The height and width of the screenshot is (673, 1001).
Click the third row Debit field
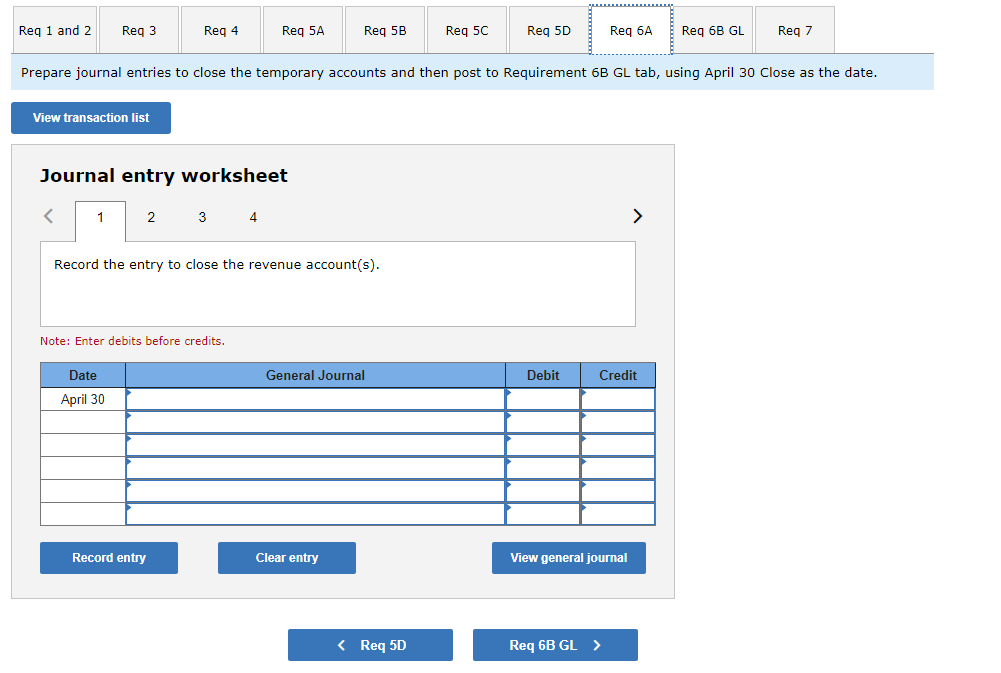[543, 445]
